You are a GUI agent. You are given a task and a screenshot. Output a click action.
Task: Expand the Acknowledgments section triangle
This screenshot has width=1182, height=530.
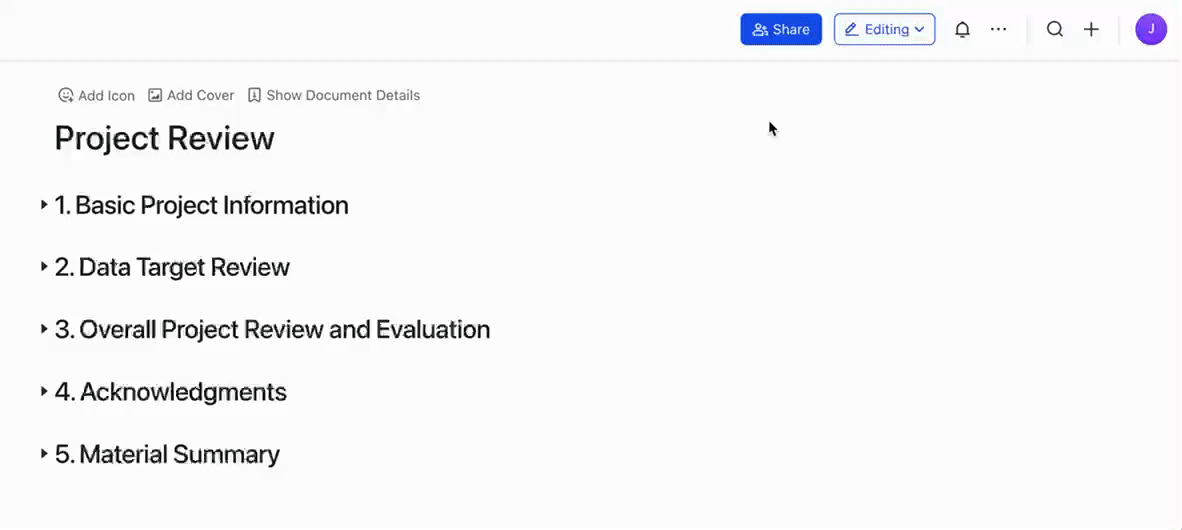(x=44, y=392)
